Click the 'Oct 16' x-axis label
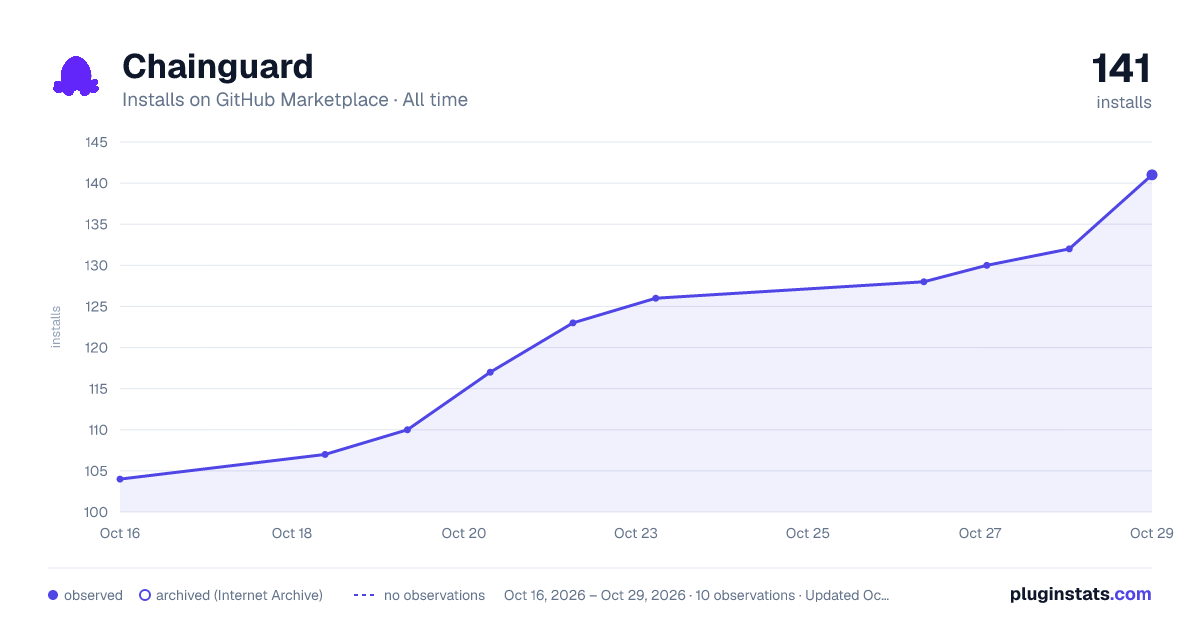Screen dimensions: 1200x630 (x=120, y=533)
